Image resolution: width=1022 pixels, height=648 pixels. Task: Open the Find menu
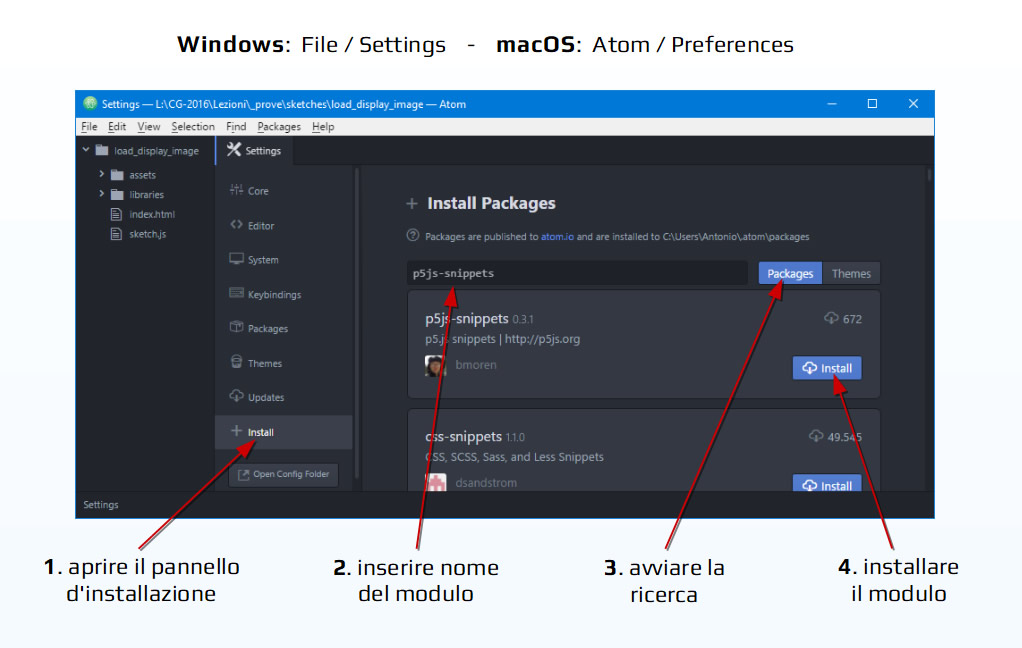click(236, 126)
